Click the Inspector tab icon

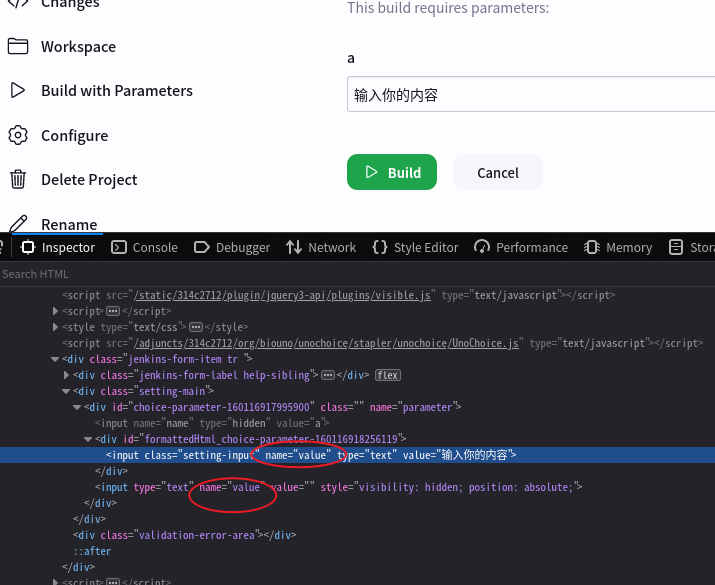pyautogui.click(x=28, y=247)
